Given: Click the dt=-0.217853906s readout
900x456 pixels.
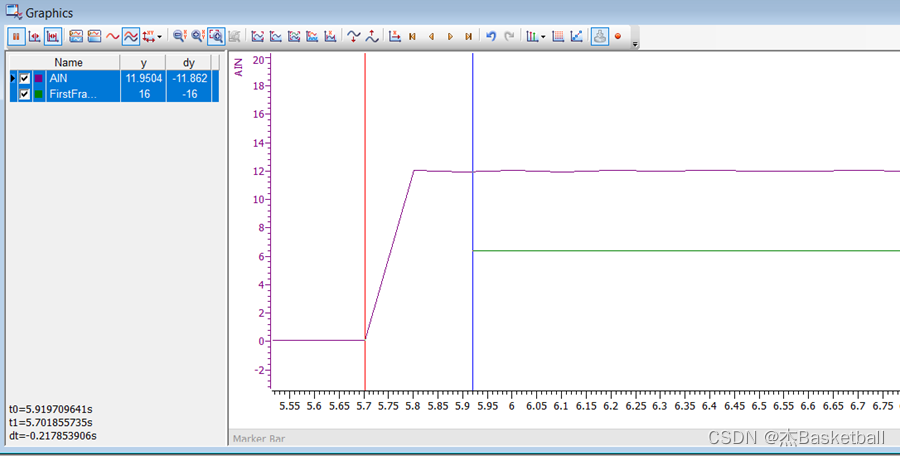Looking at the screenshot, I should (53, 436).
